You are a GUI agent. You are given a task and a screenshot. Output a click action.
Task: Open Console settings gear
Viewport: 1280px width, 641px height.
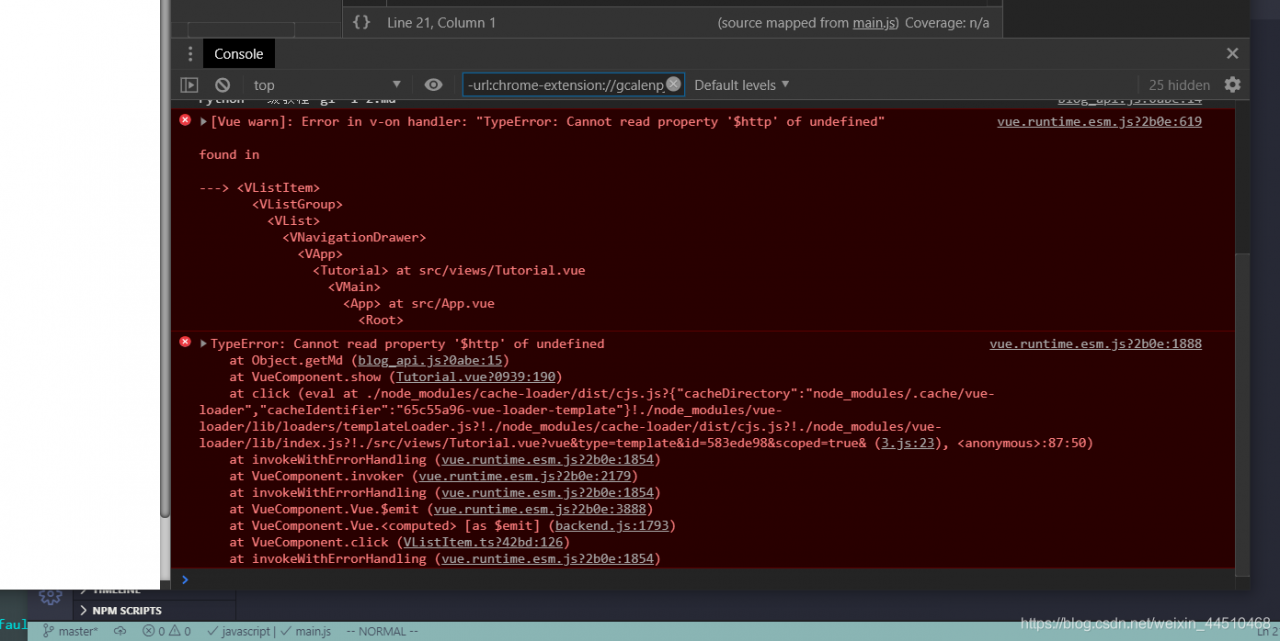pyautogui.click(x=1233, y=85)
